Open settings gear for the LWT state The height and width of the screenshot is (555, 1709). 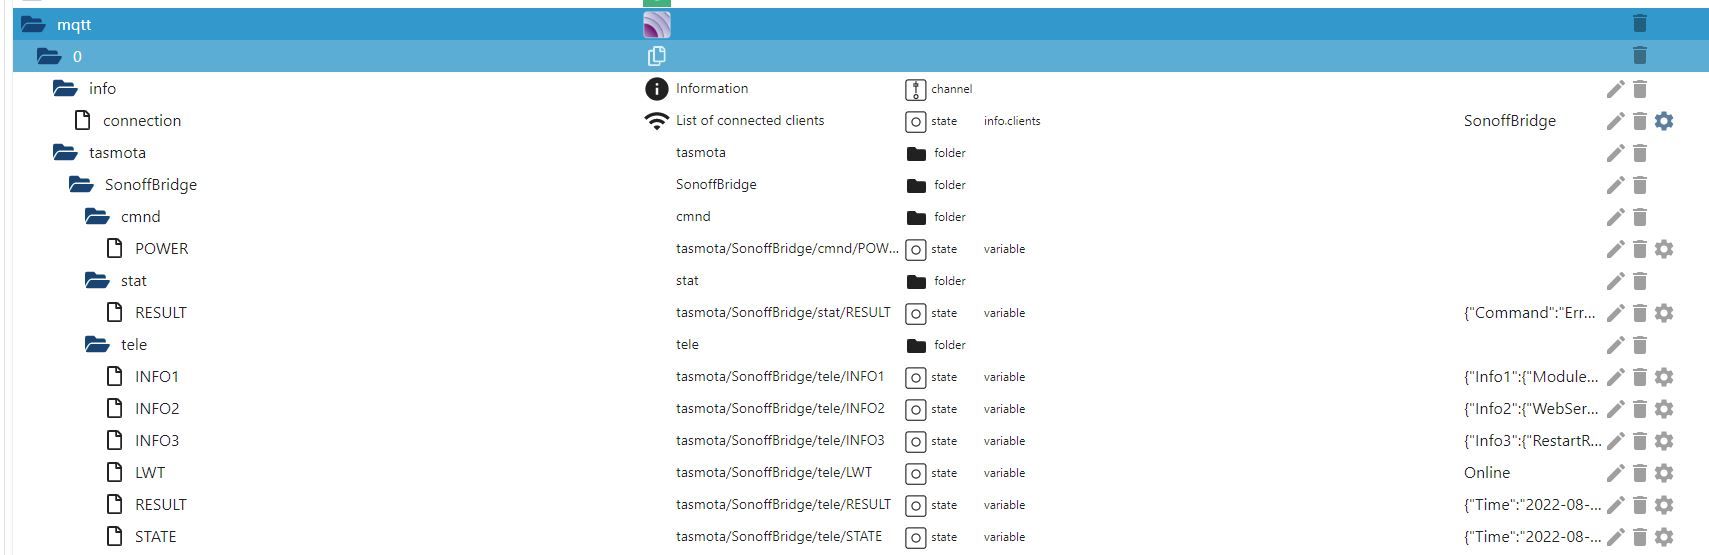(1664, 473)
